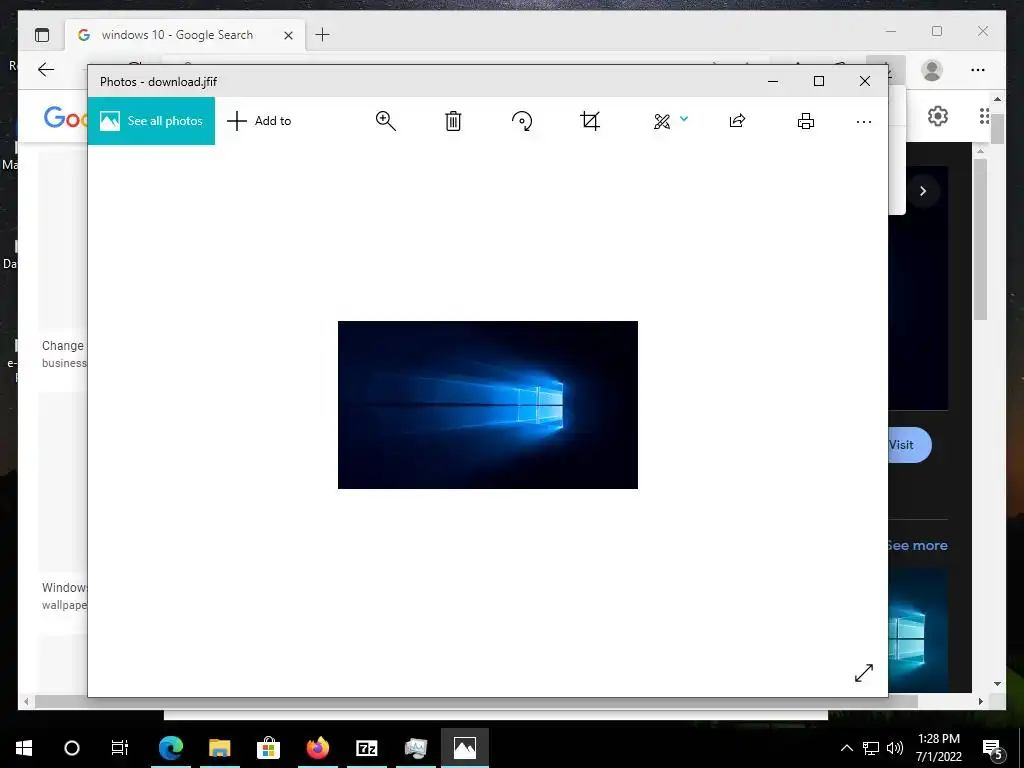This screenshot has width=1024, height=768.
Task: Click browser vertical scrollbar down arrow
Action: (x=997, y=684)
